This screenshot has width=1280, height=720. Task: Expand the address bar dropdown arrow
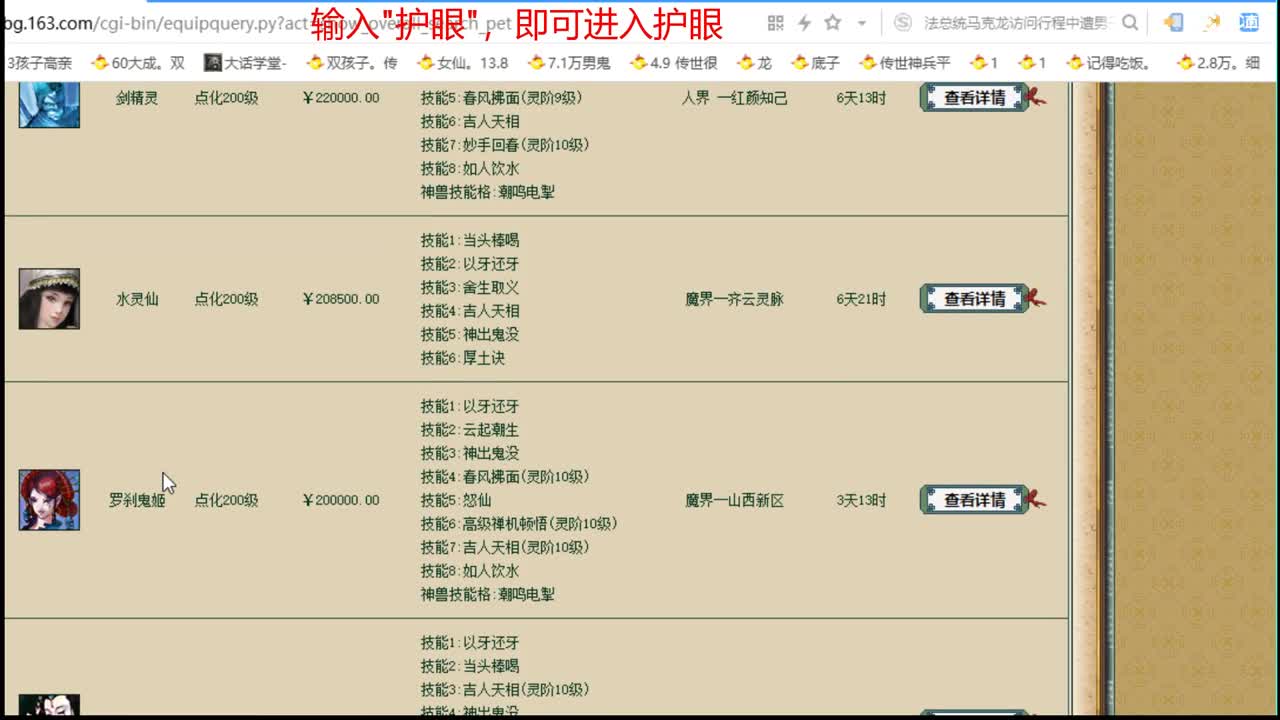861,23
